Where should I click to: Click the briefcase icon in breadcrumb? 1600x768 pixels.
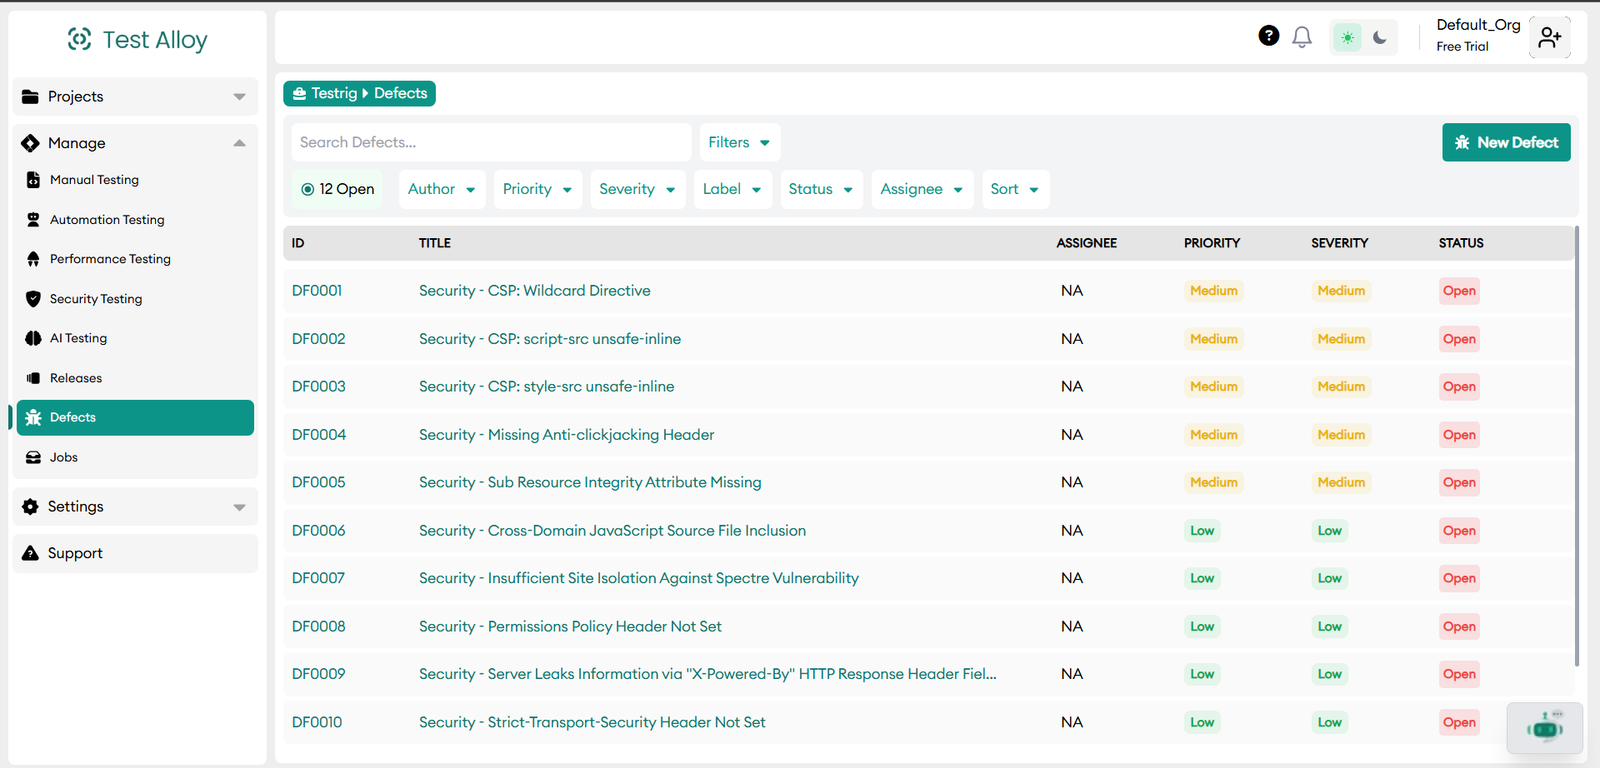(x=299, y=93)
